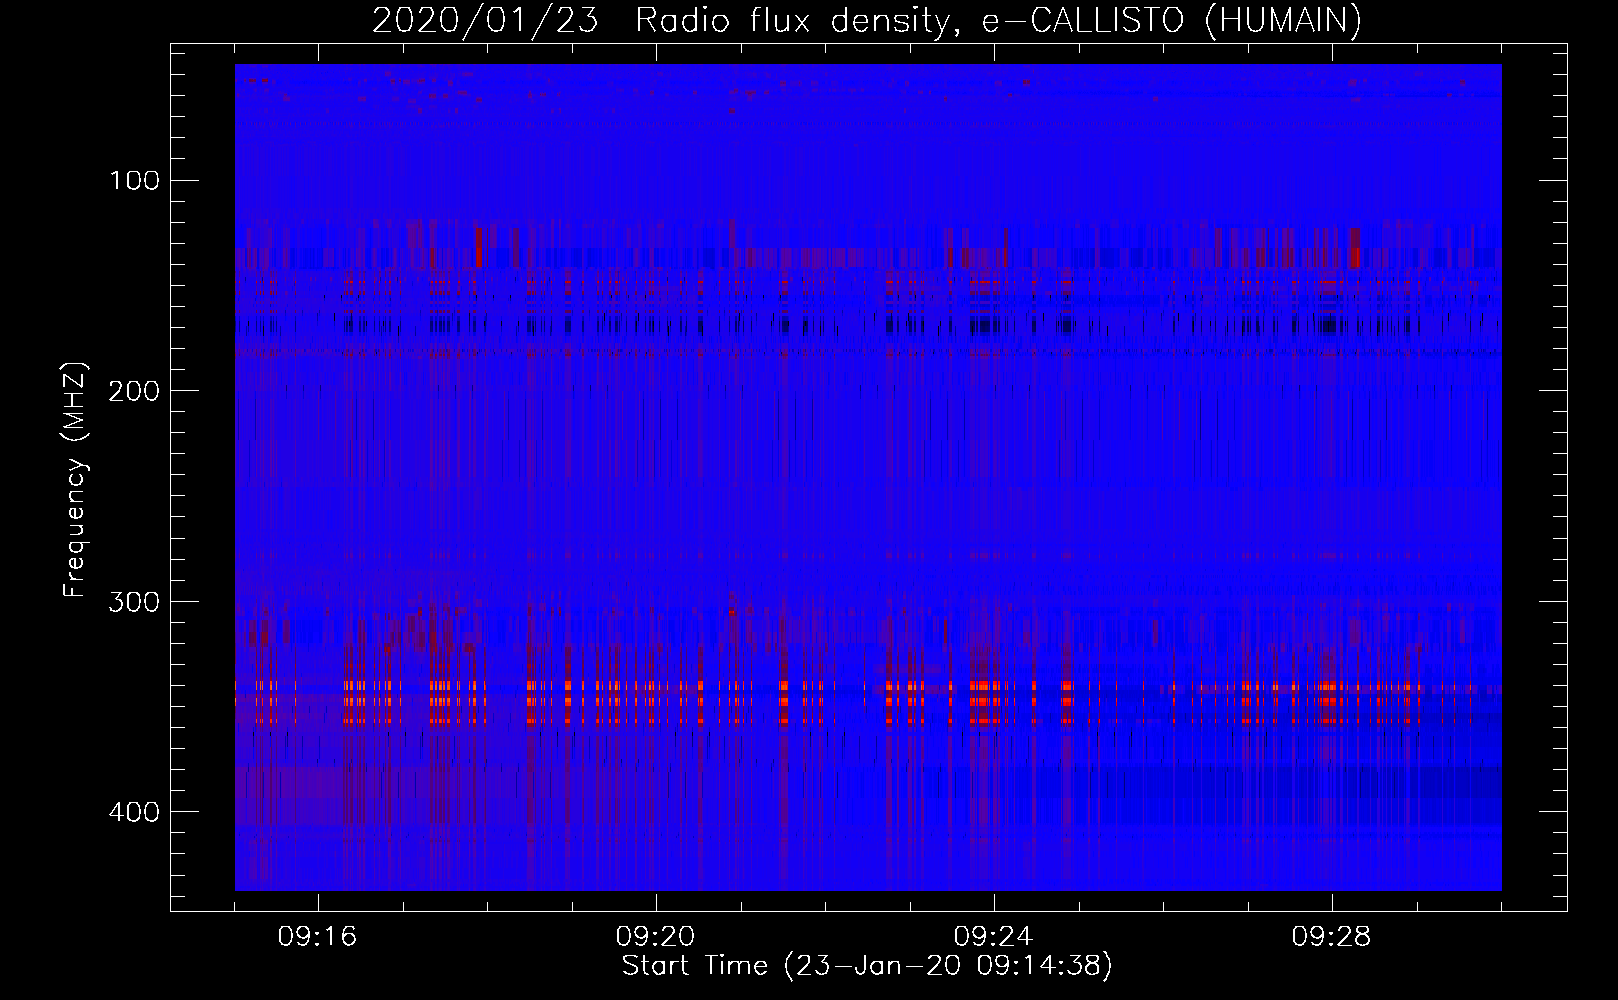Image resolution: width=1618 pixels, height=1000 pixels.
Task: Click the 09:24 time tick label
Action: (994, 937)
